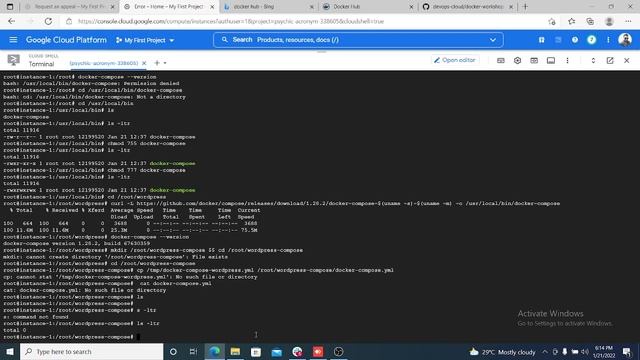Close the docker hub - Bing tab
The height and width of the screenshot is (360, 640).
(312, 7)
